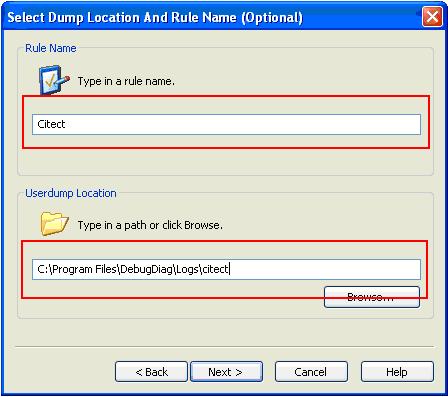The width and height of the screenshot is (448, 397).
Task: Click the dialog title bar text
Action: (x=155, y=17)
